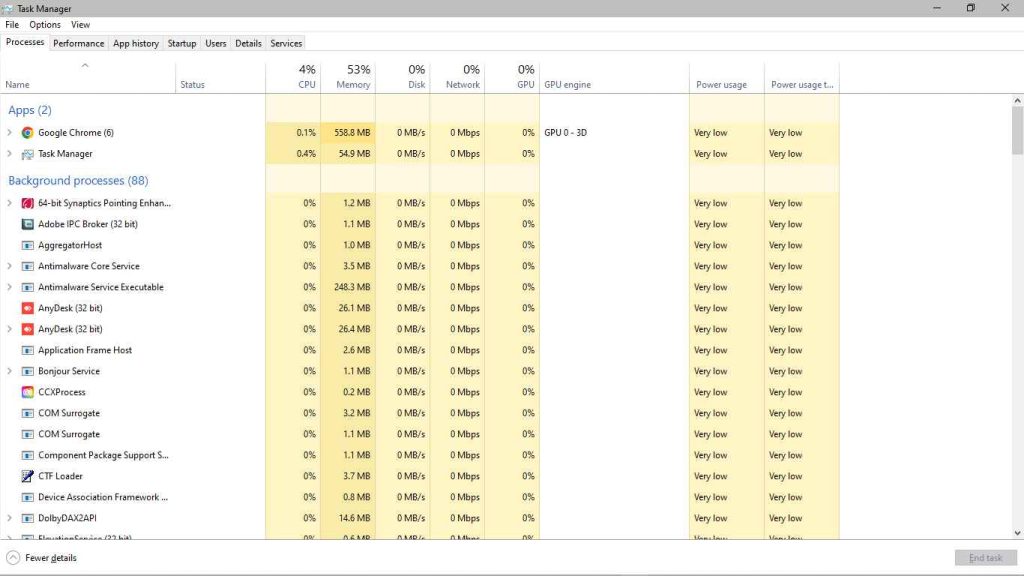This screenshot has width=1024, height=576.
Task: Click the Task Manager title bar icon
Action: point(8,8)
